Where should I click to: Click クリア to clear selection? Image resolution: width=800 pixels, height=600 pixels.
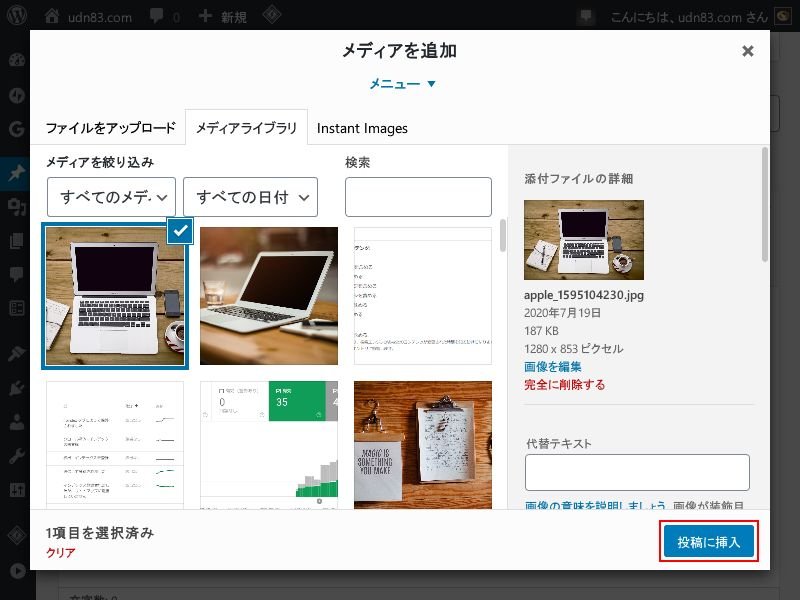coord(61,553)
